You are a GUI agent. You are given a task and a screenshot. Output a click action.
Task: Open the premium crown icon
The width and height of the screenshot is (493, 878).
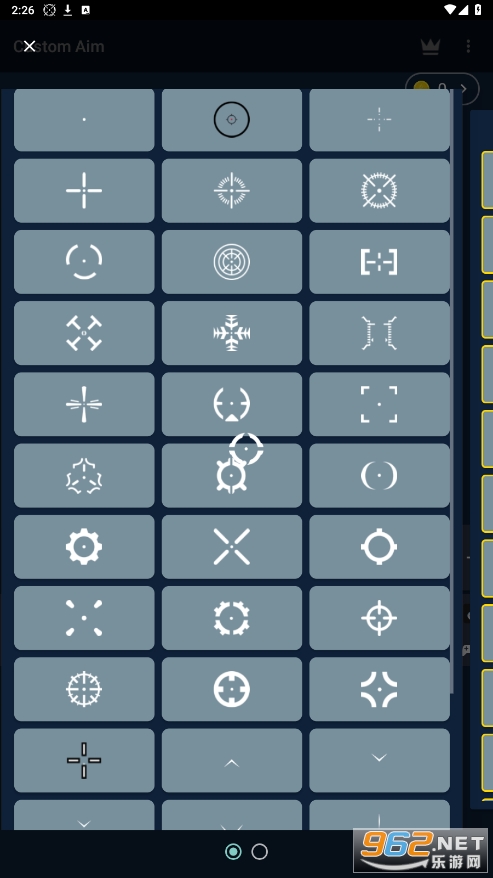tap(430, 46)
